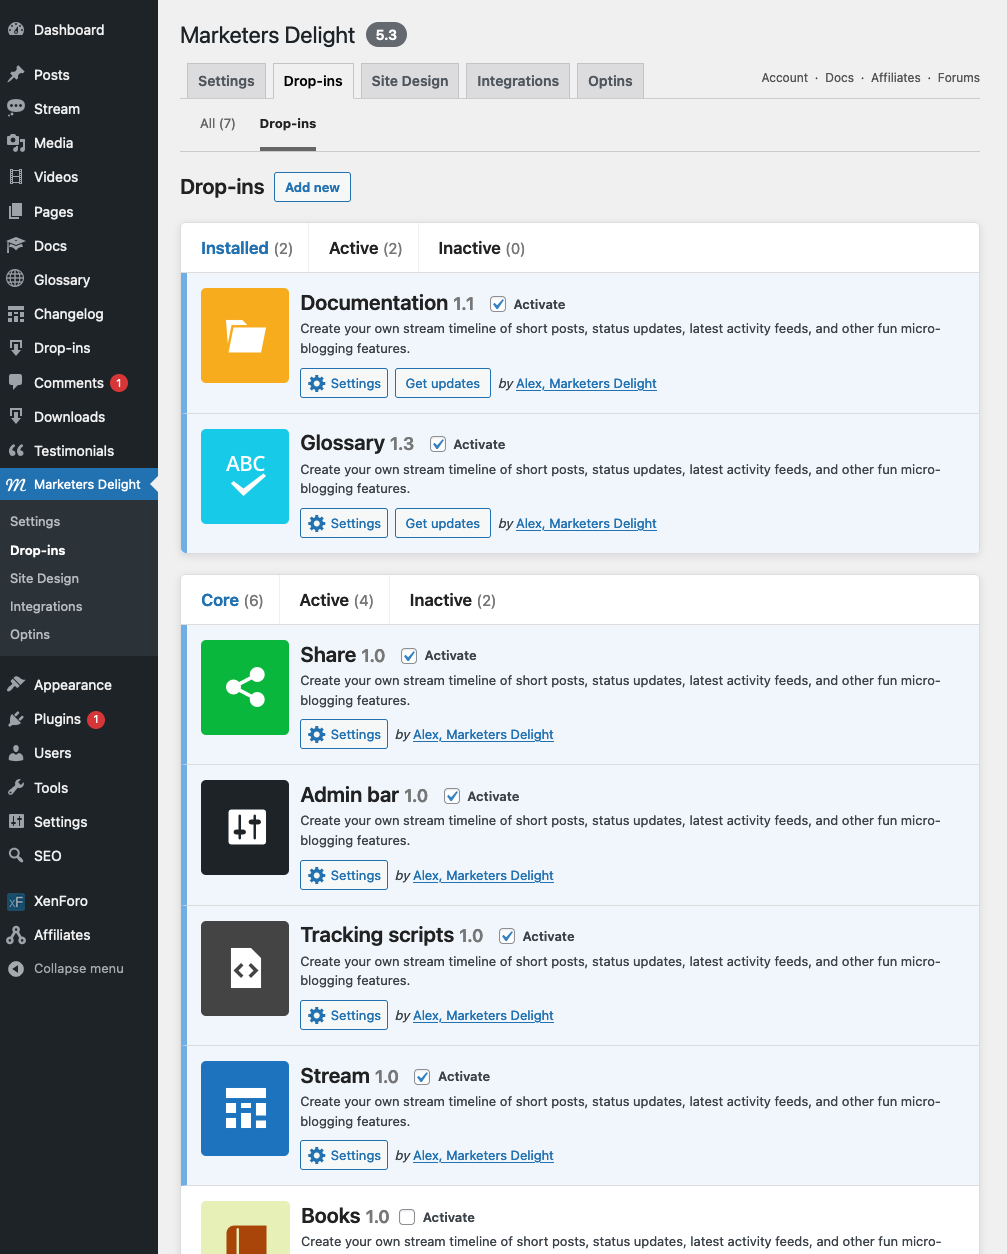Image resolution: width=1007 pixels, height=1254 pixels.
Task: Toggle Activate checkbox for Share
Action: (409, 656)
